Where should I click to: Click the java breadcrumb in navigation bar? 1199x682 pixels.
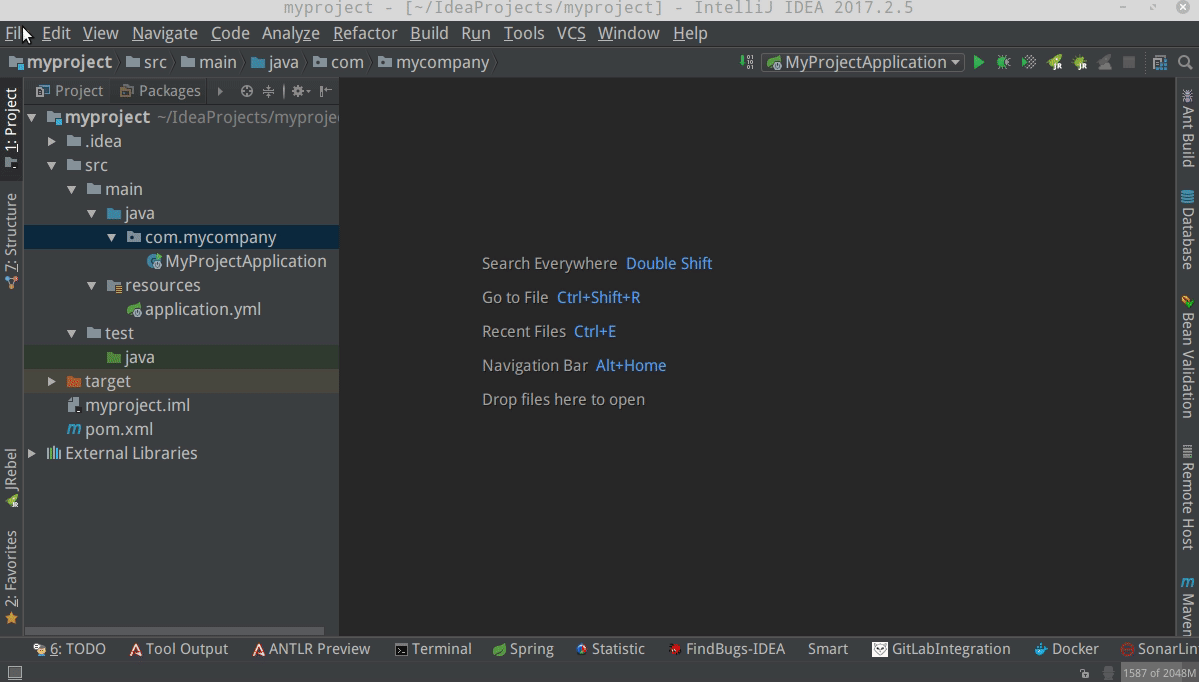(x=275, y=63)
